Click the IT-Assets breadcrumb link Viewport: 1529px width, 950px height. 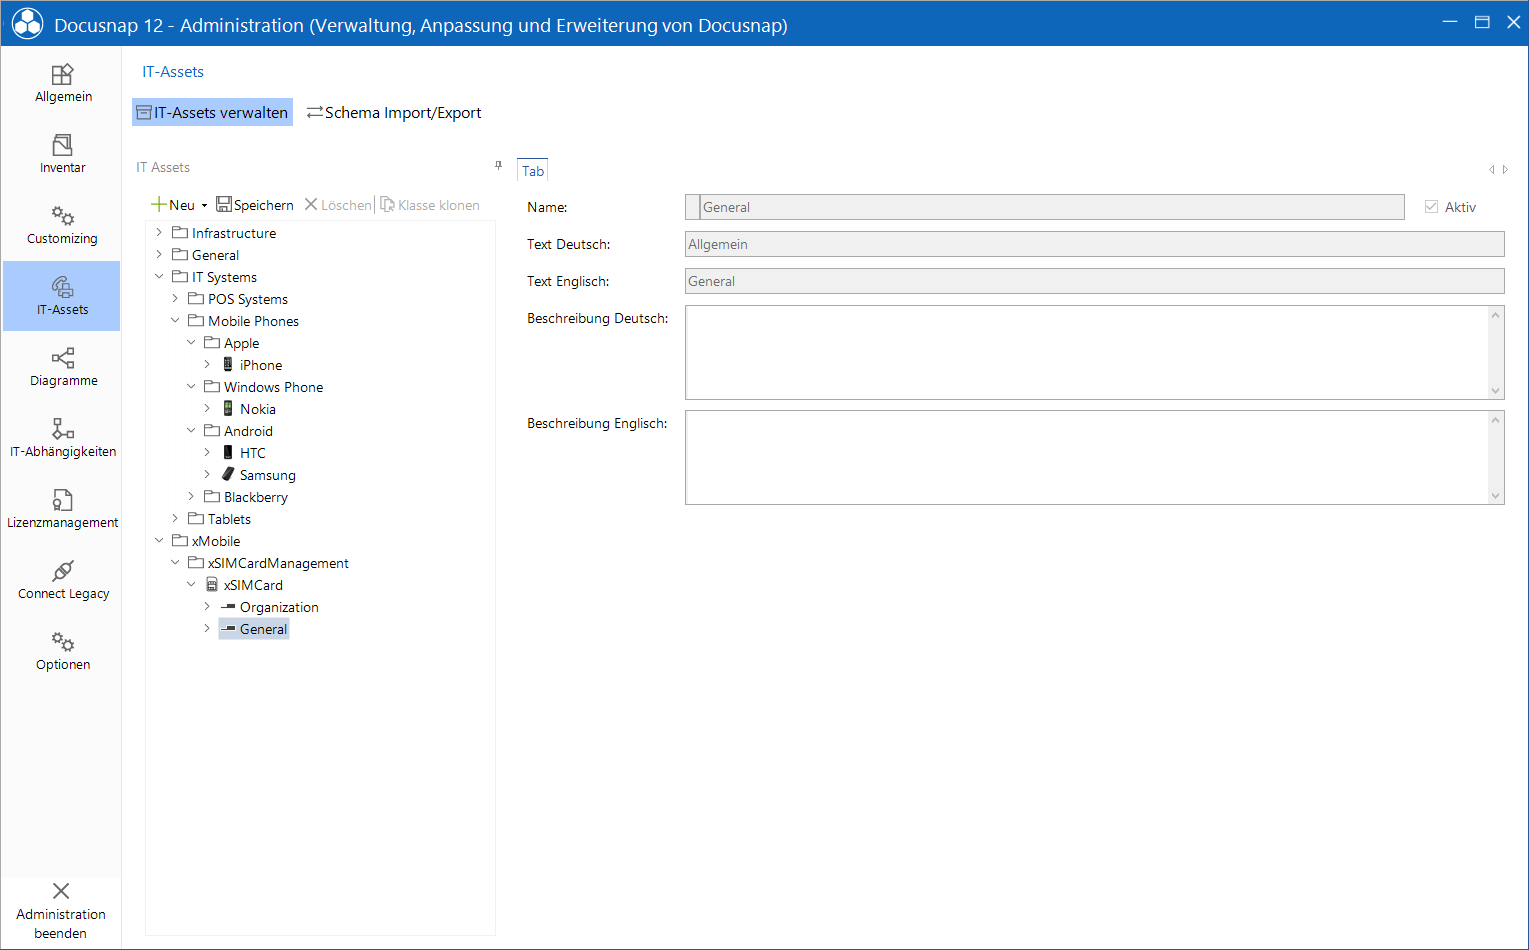point(173,72)
